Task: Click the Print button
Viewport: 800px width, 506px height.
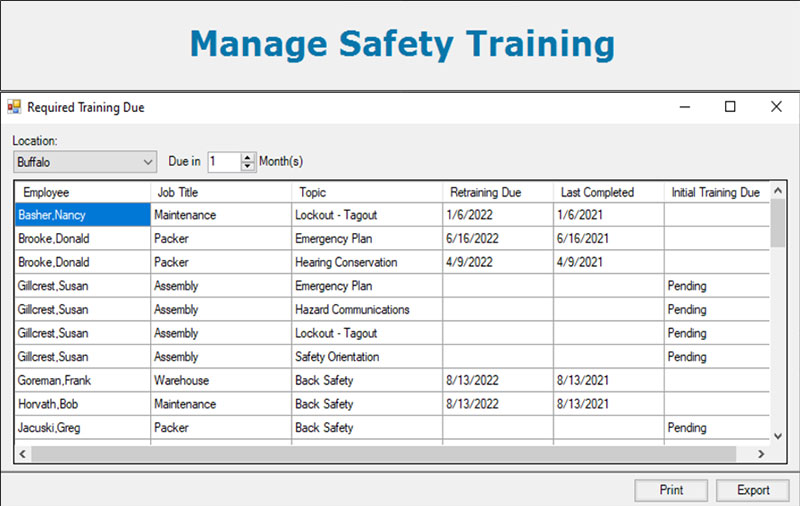Action: [671, 490]
